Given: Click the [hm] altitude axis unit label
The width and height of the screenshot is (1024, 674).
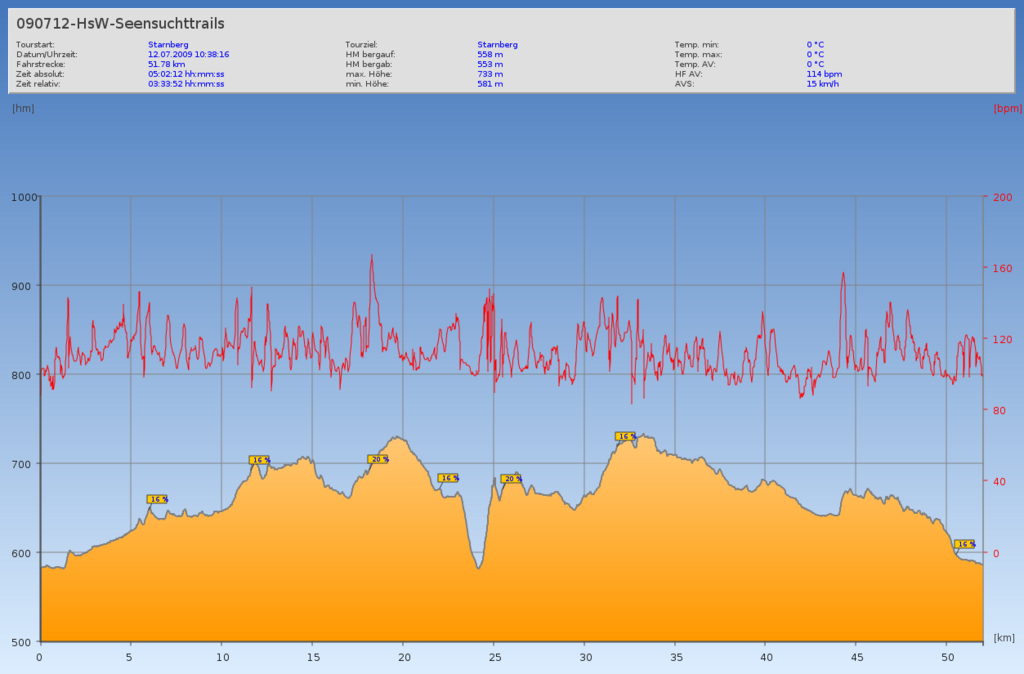Looking at the screenshot, I should (x=23, y=108).
